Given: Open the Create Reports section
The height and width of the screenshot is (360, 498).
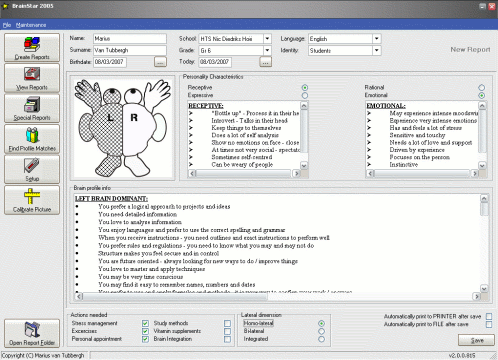Looking at the screenshot, I should 32,48.
